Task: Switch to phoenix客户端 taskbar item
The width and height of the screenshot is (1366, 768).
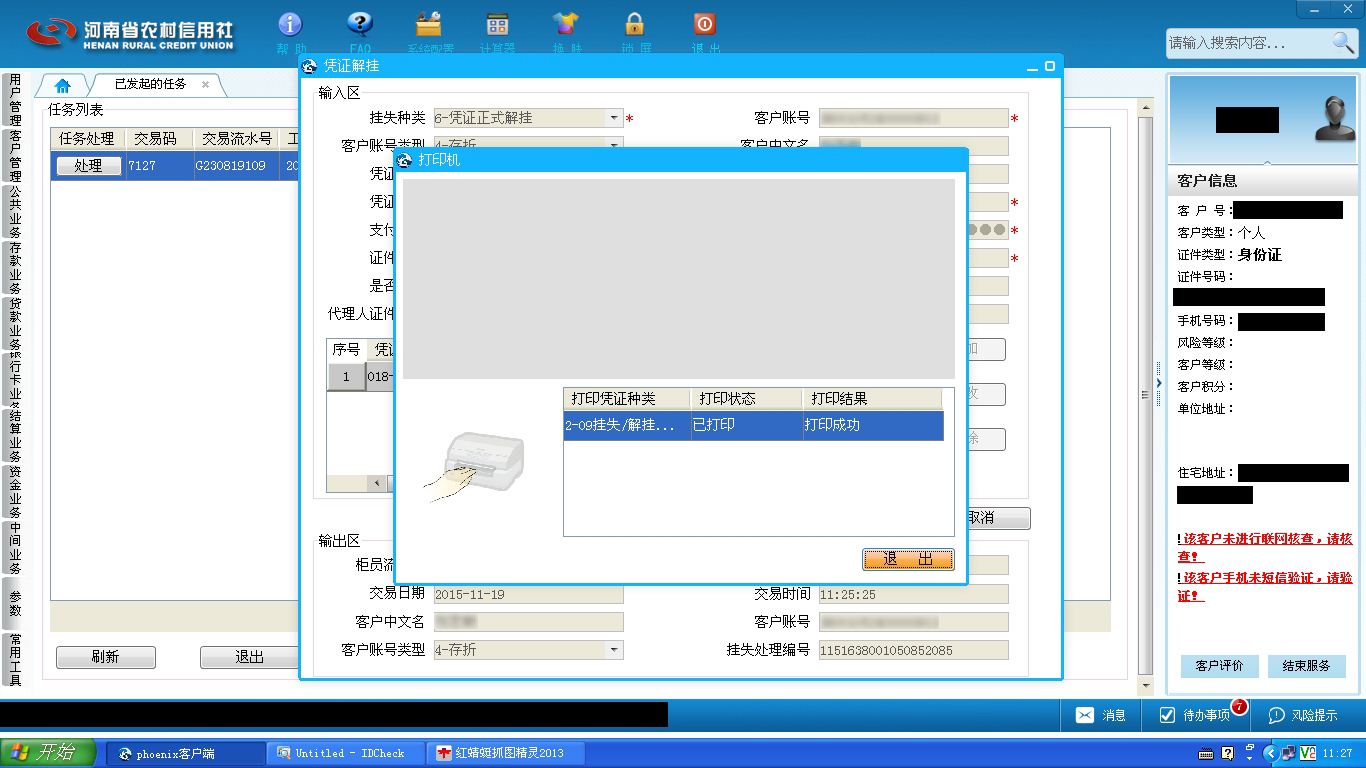Action: pos(186,753)
